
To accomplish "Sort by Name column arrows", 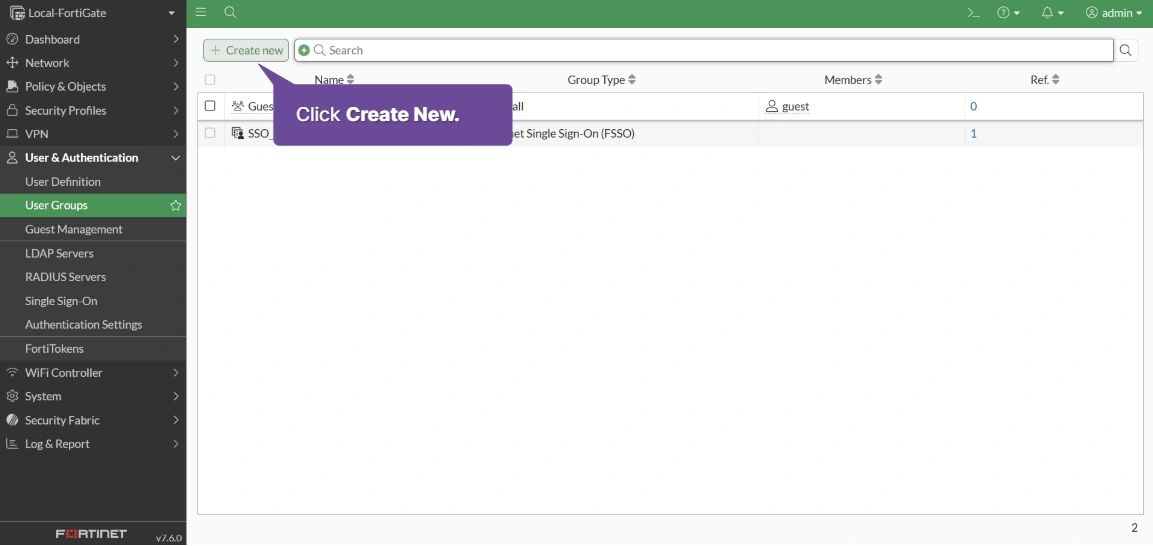I will (350, 79).
